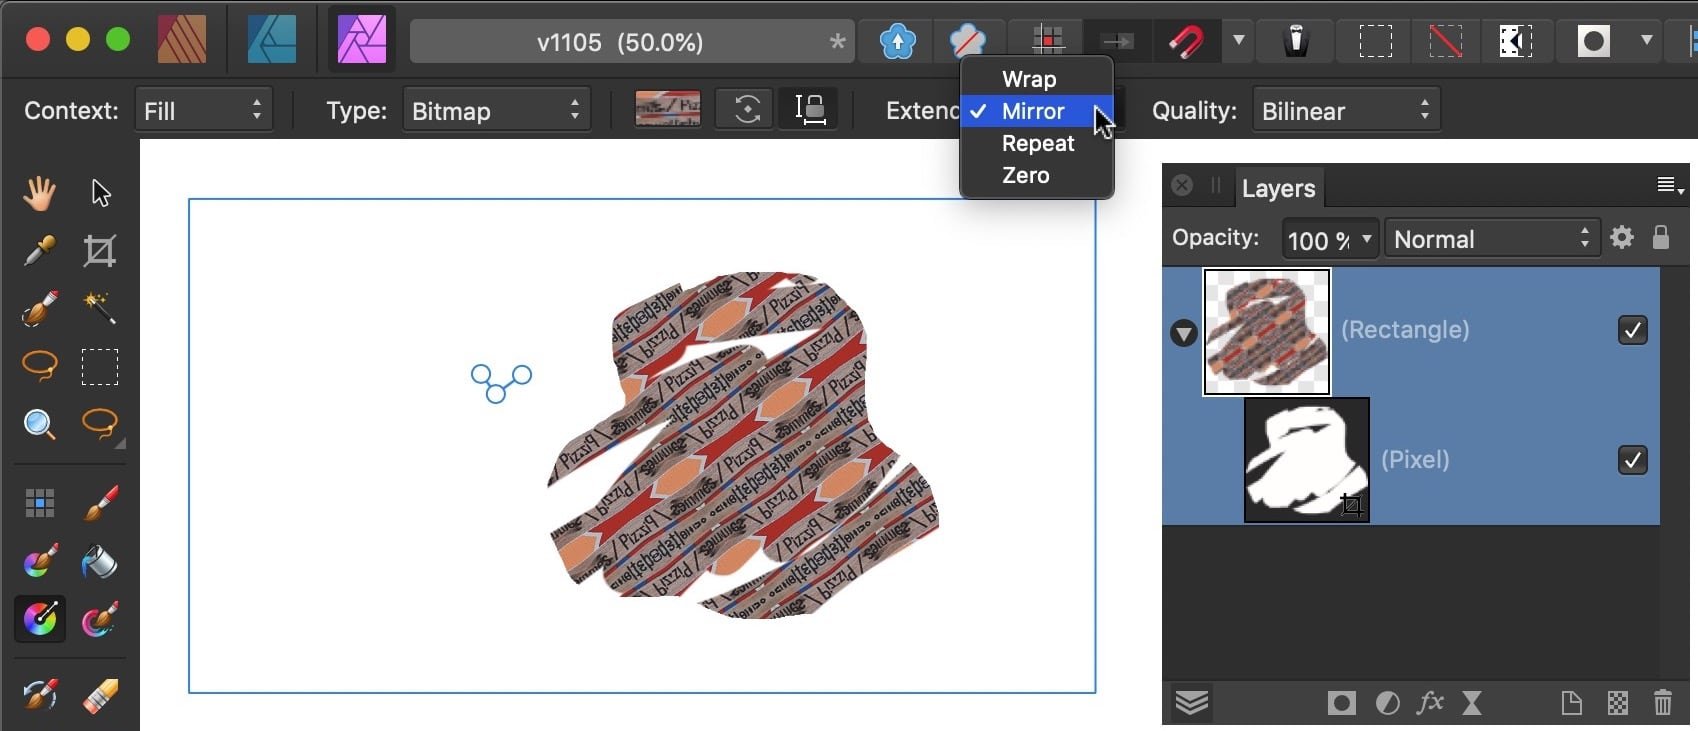
Task: Choose Zero from the Extend menu
Action: pos(1037,175)
